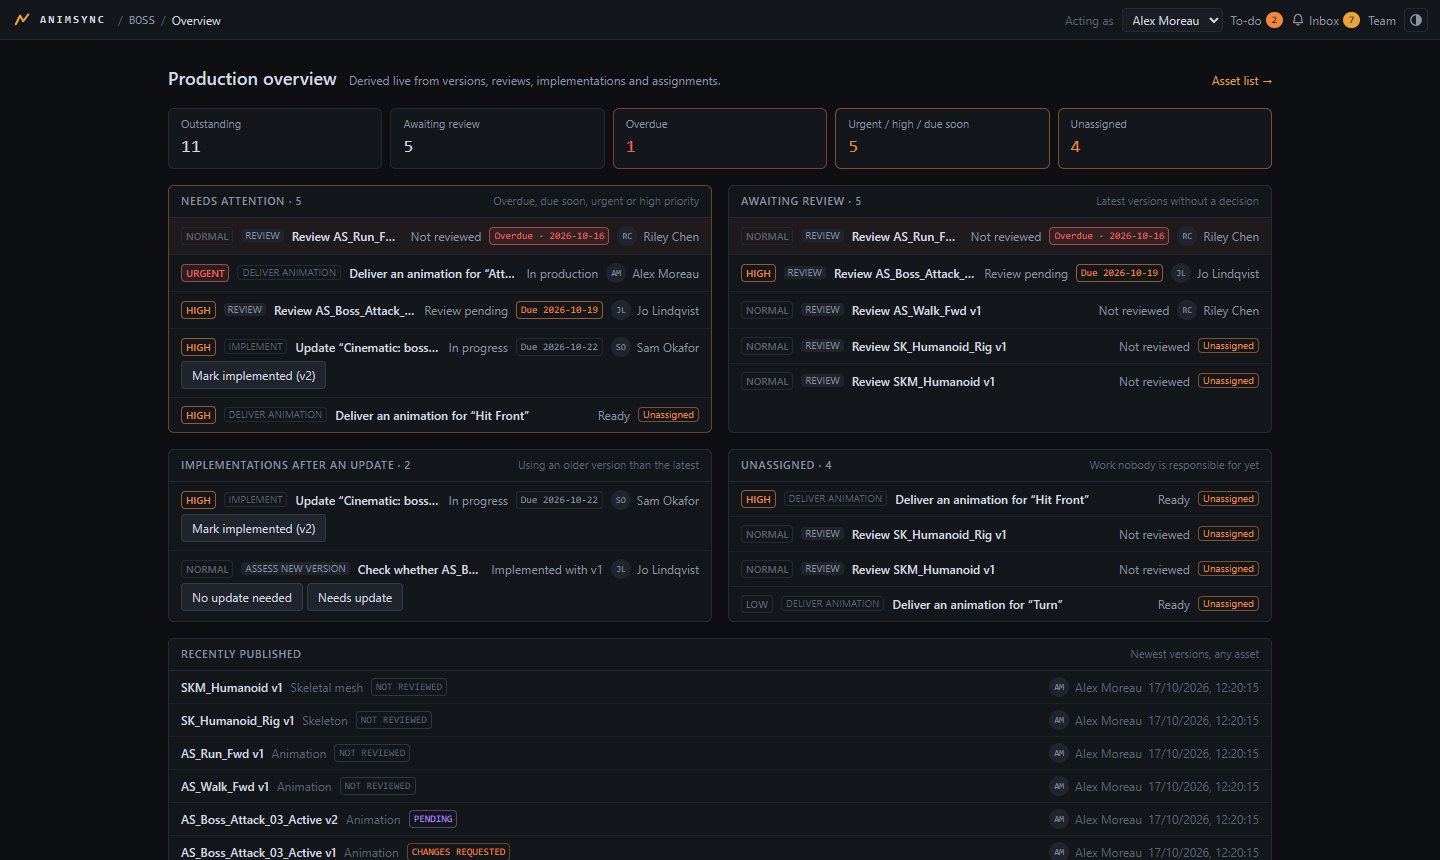
Task: Open Deliver an animation for "Att..." task
Action: click(432, 274)
